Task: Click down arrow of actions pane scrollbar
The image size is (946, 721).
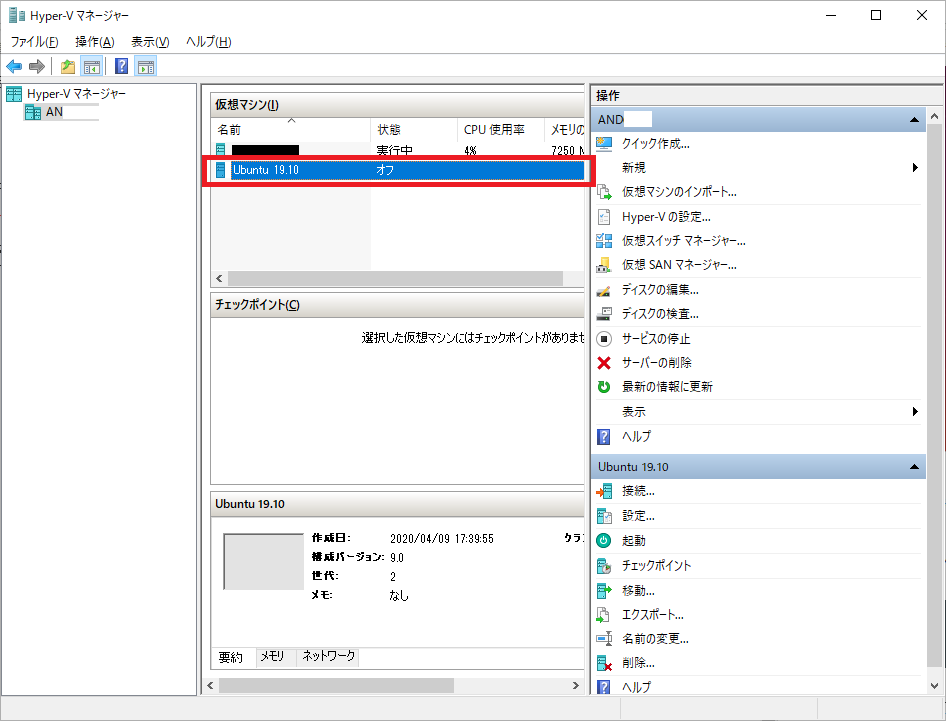Action: pos(935,686)
